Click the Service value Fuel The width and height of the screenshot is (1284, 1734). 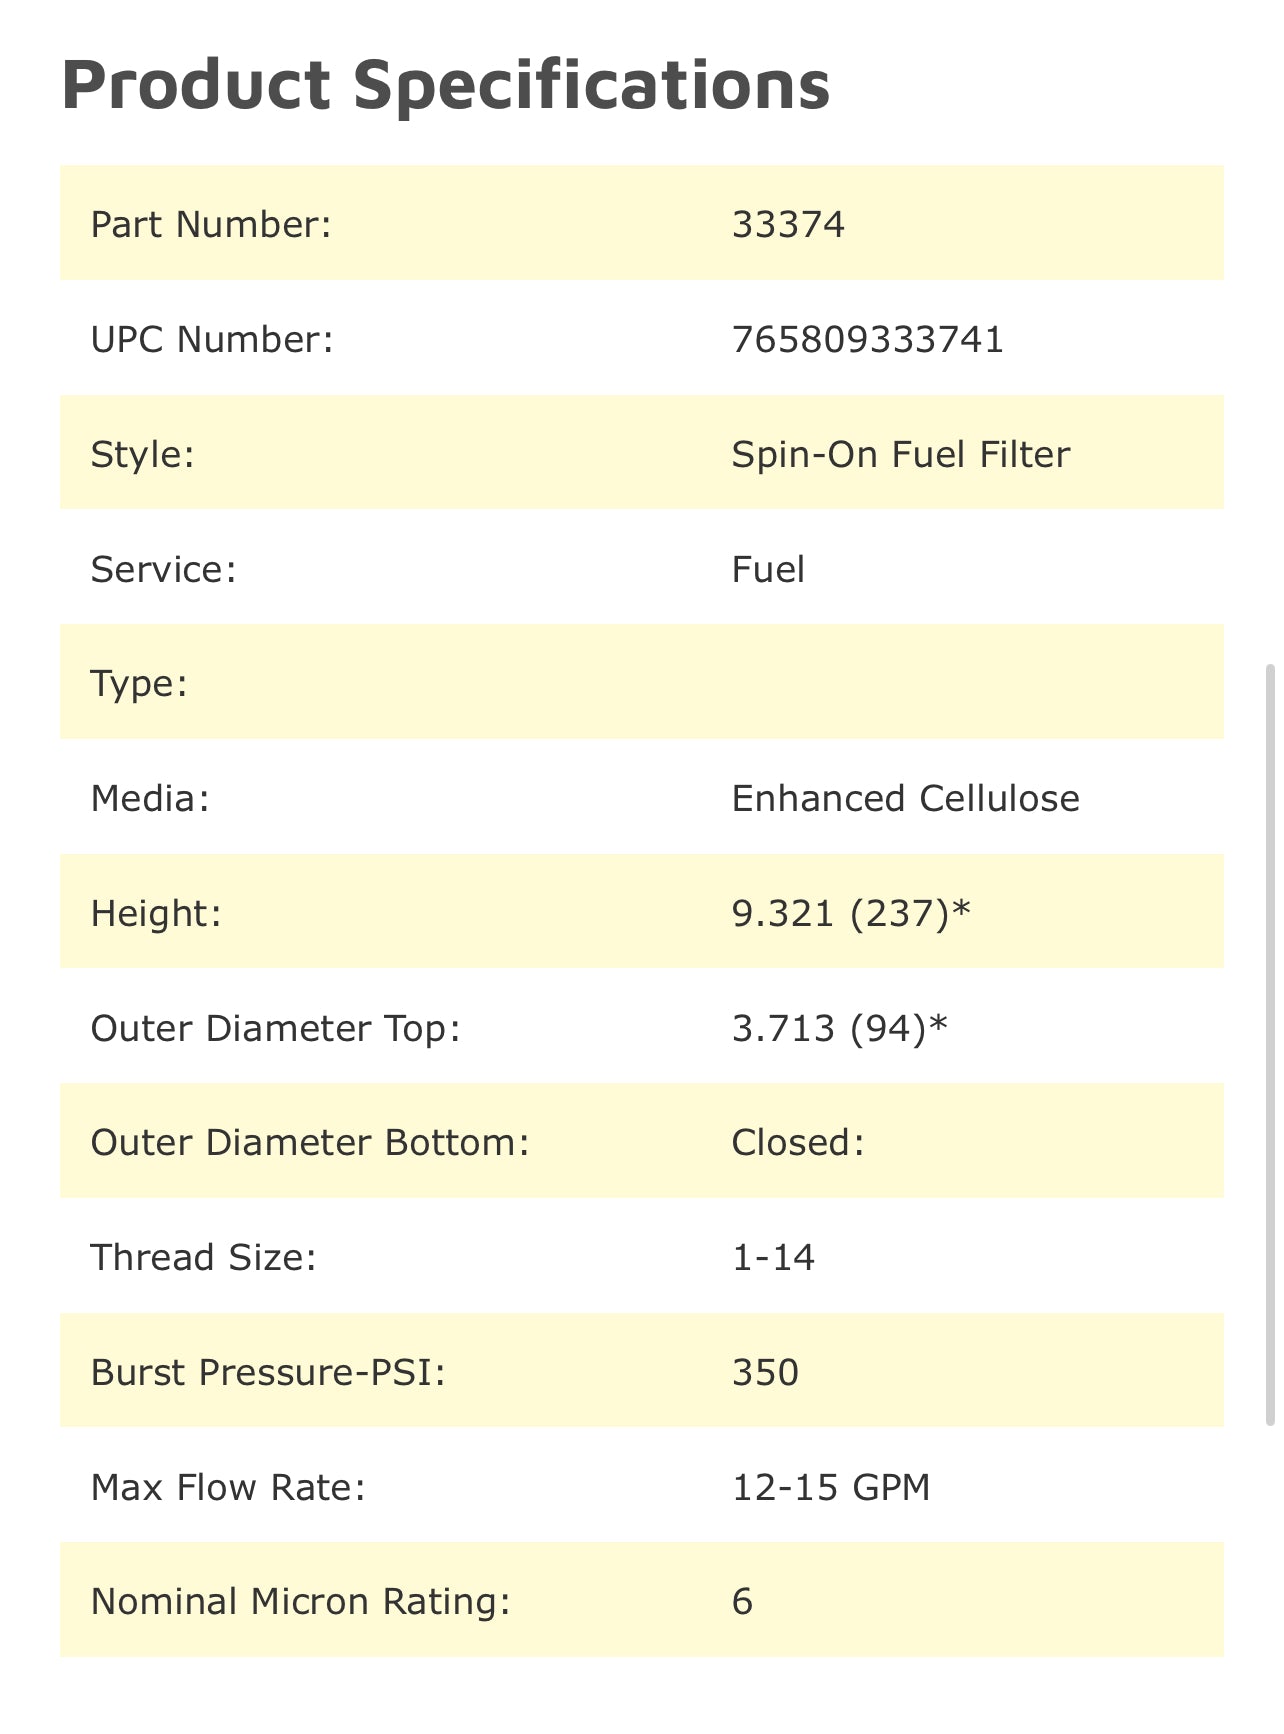768,569
